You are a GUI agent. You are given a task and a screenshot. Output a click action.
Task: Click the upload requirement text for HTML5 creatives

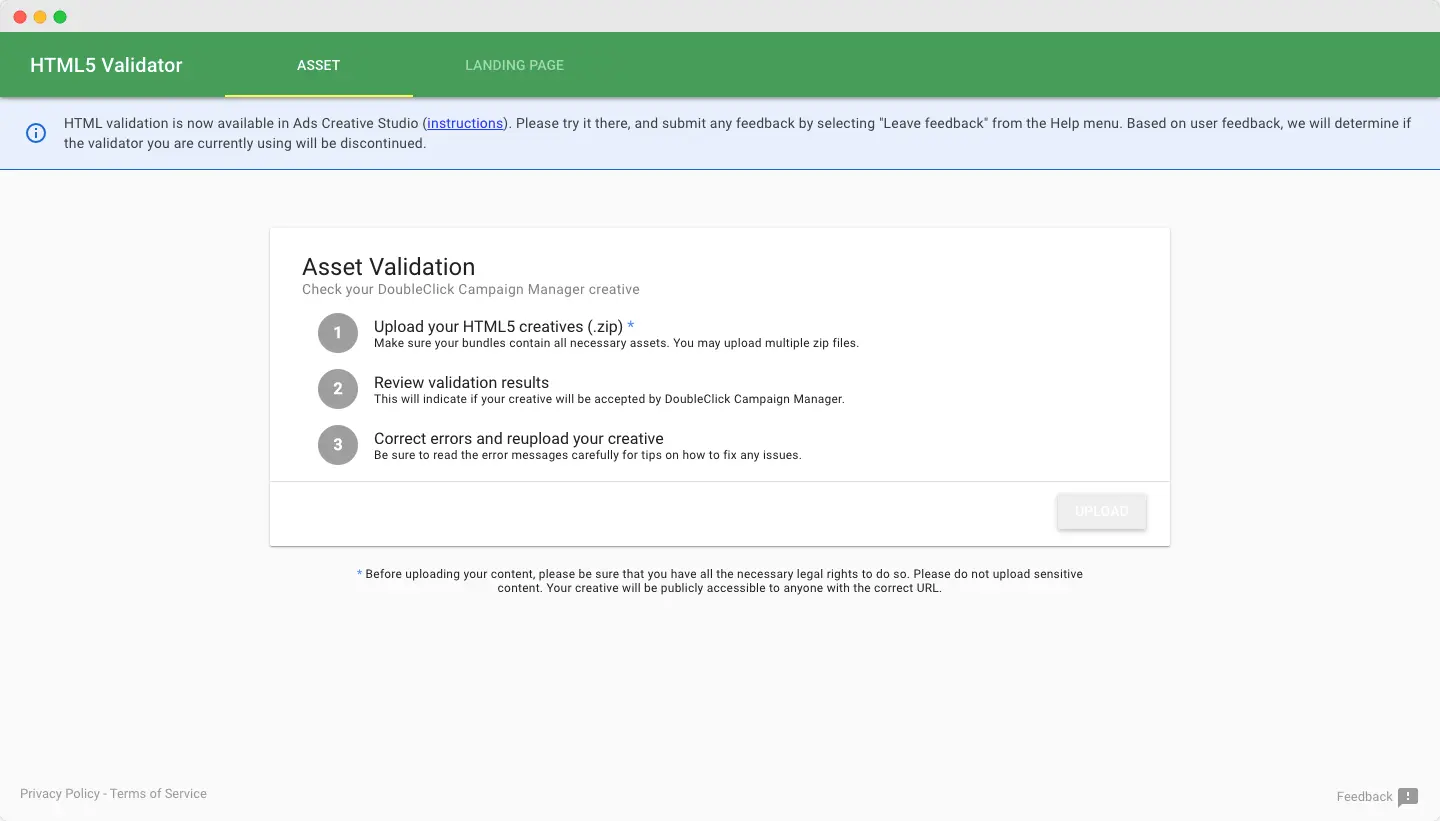[x=497, y=326]
